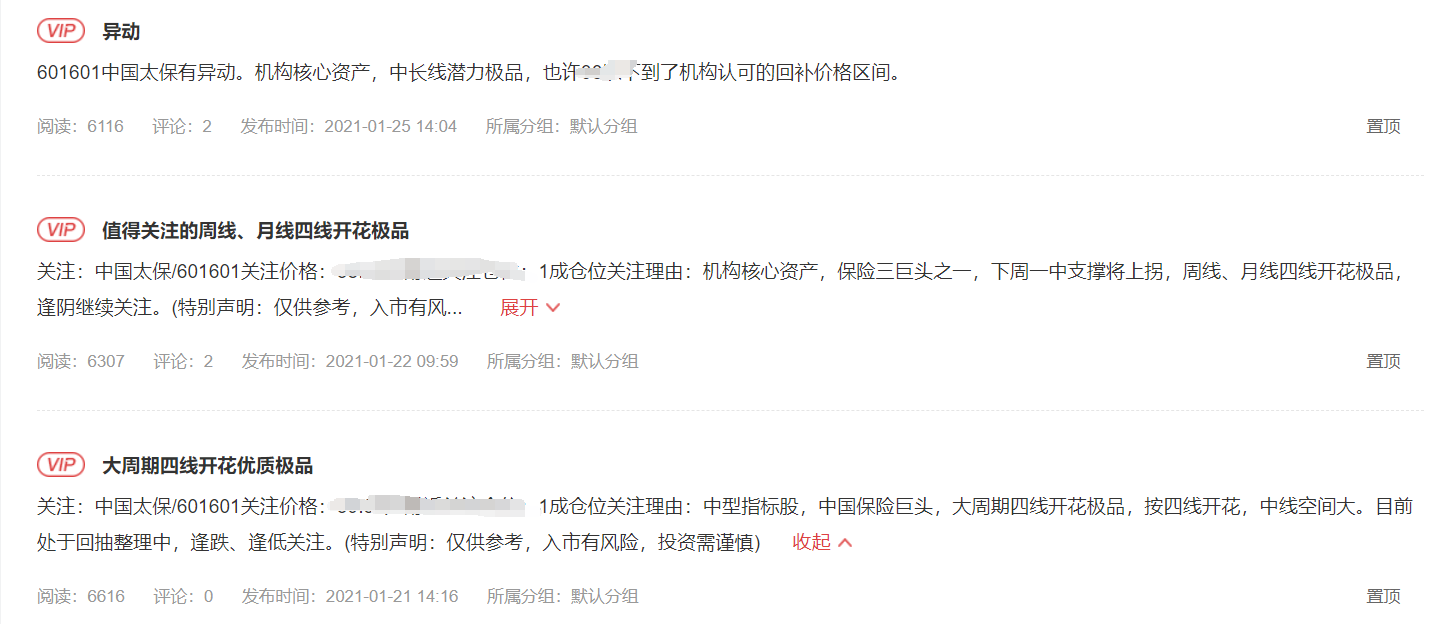Open the post titled 异动
Screen dimensions: 1455x624
coord(121,31)
